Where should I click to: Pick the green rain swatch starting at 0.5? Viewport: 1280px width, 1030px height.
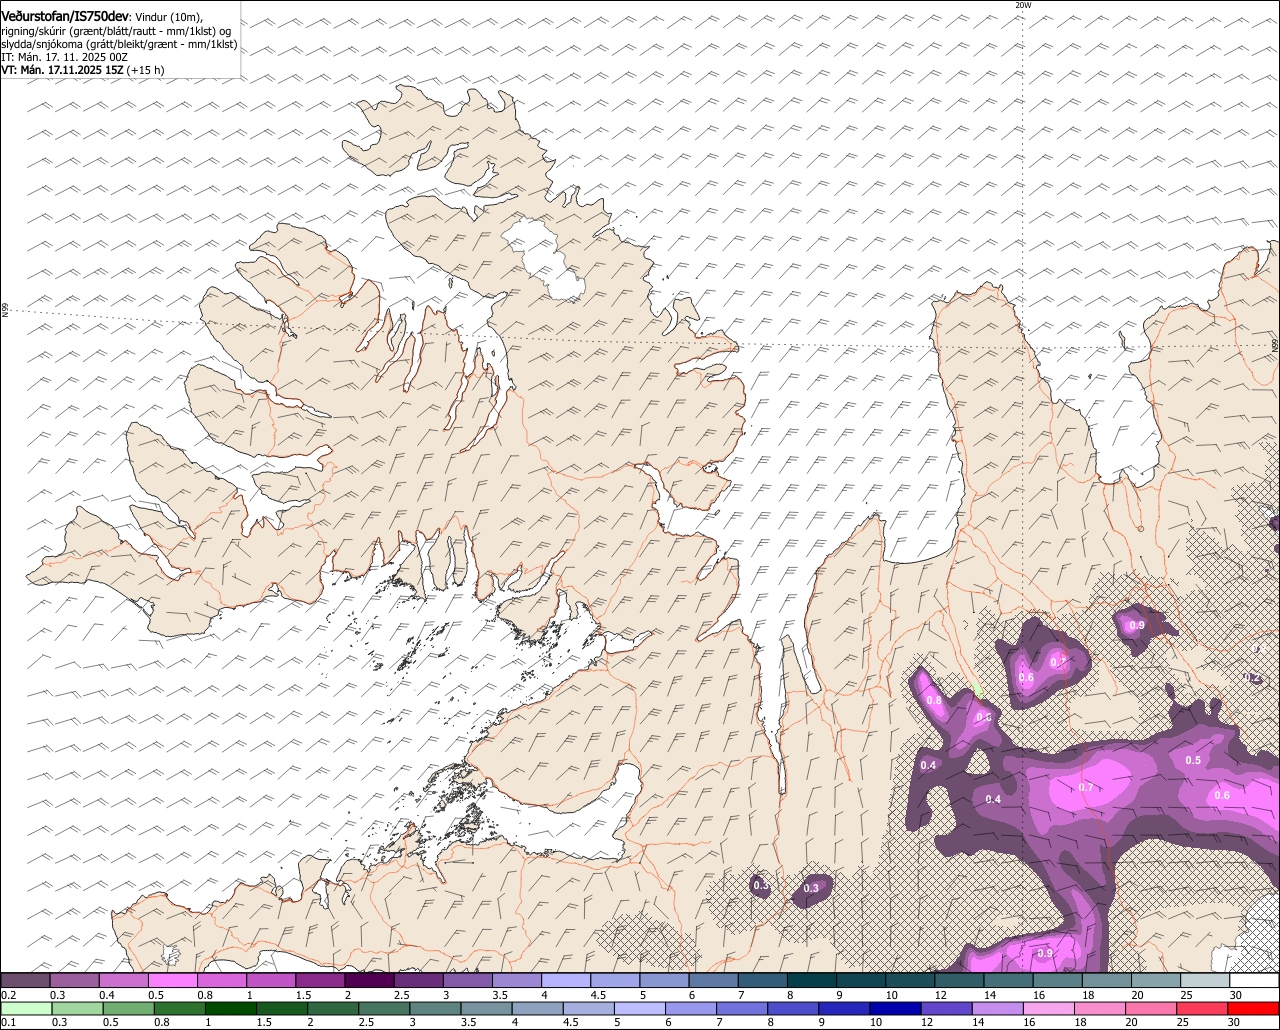[129, 1009]
